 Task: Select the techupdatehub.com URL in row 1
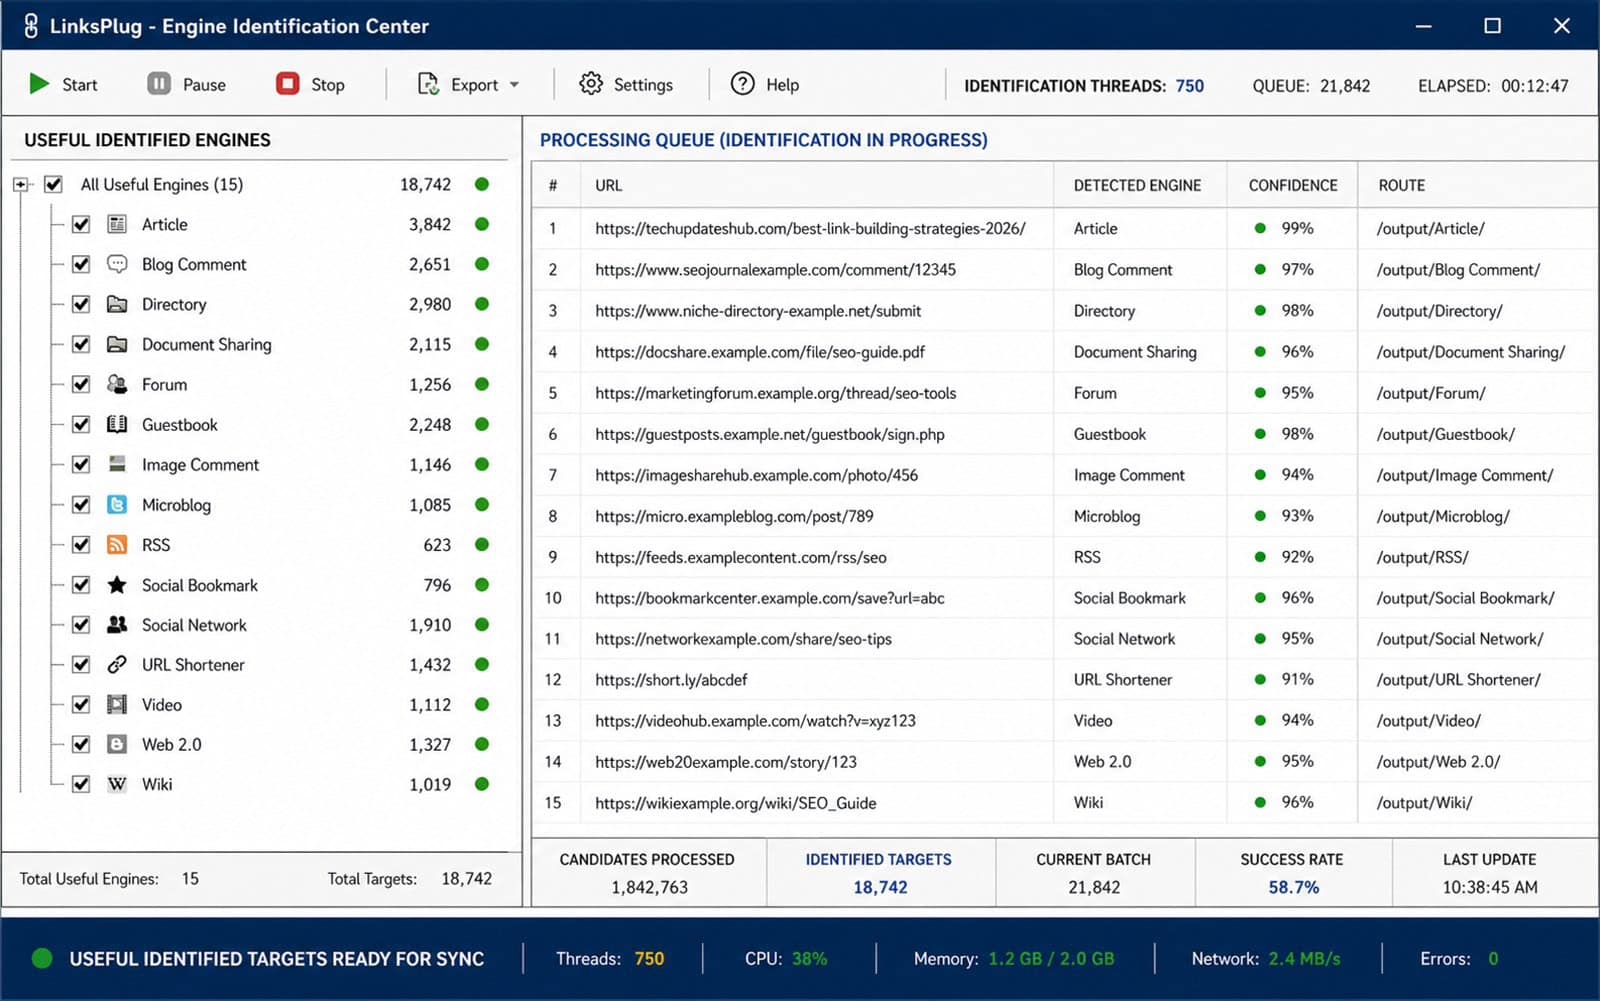tap(810, 228)
